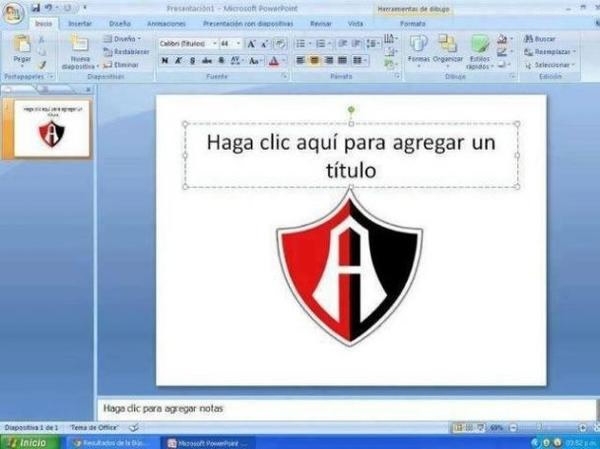Click the increase font size icon
Image resolution: width=600 pixels, height=449 pixels.
point(251,44)
